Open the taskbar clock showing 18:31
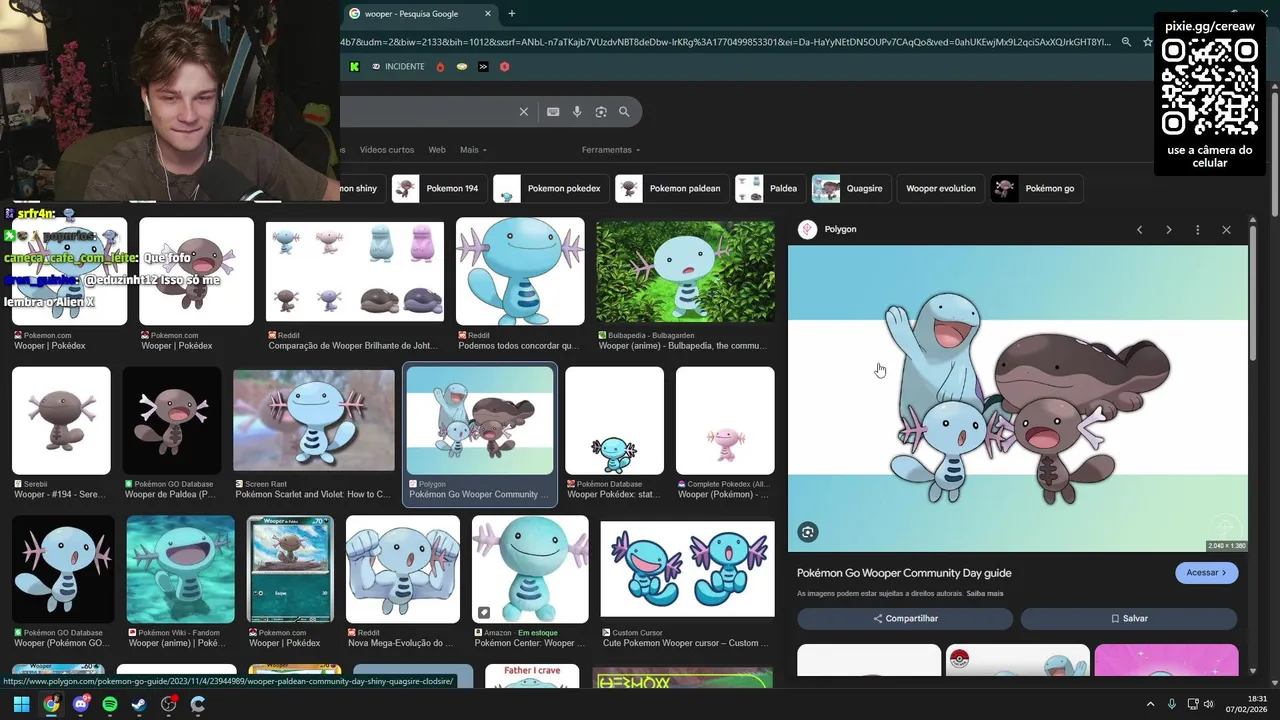 click(x=1249, y=704)
